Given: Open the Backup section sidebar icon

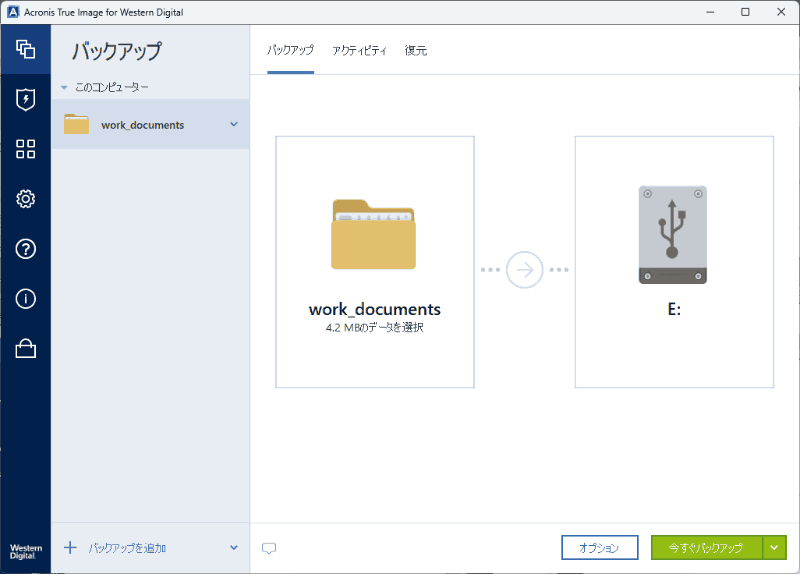Looking at the screenshot, I should click(26, 49).
